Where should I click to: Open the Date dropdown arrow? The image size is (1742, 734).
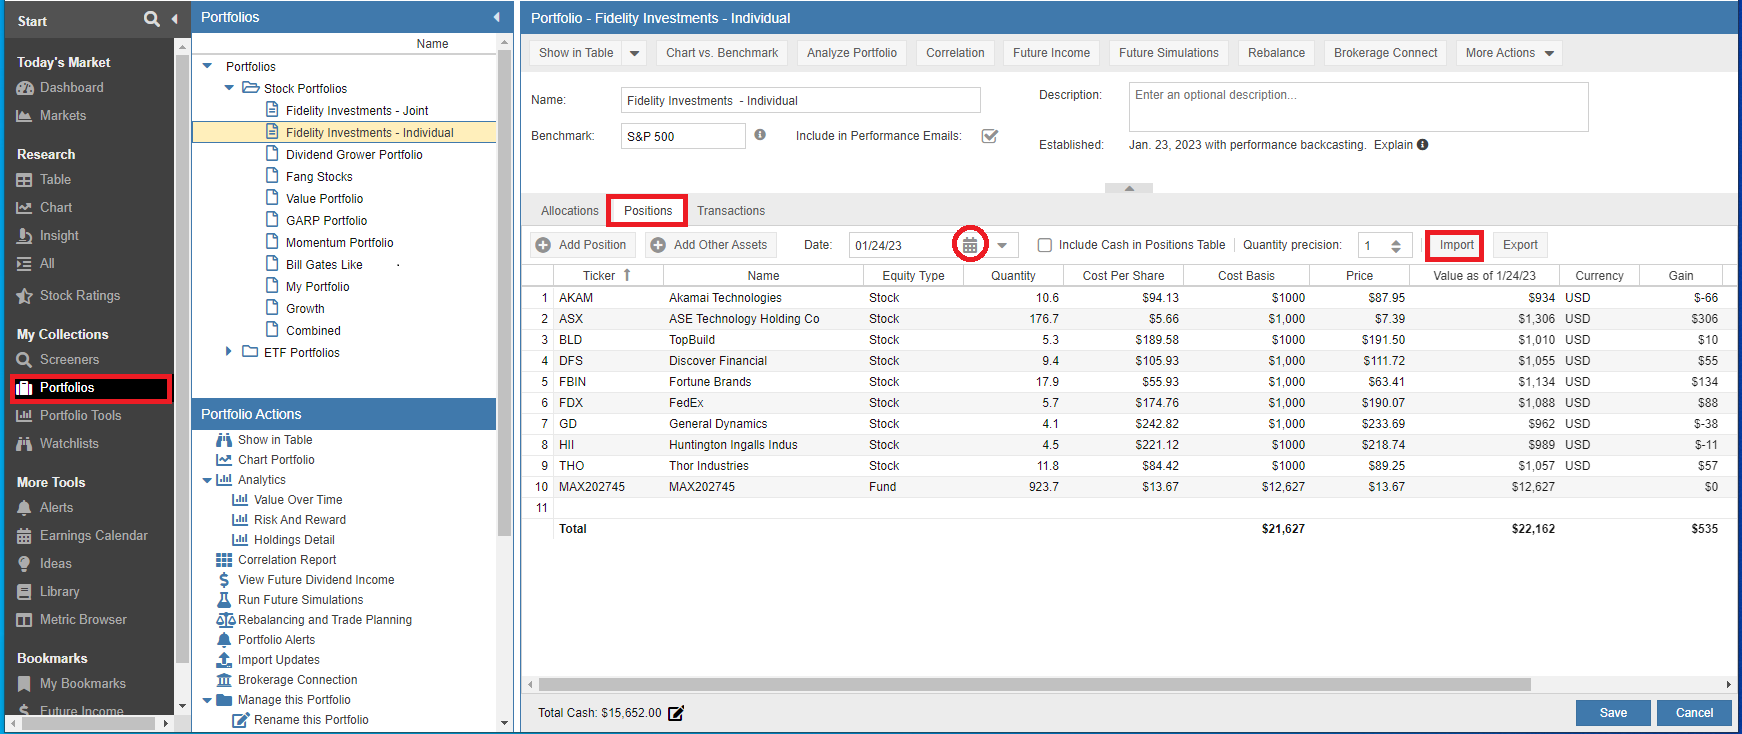[1001, 245]
